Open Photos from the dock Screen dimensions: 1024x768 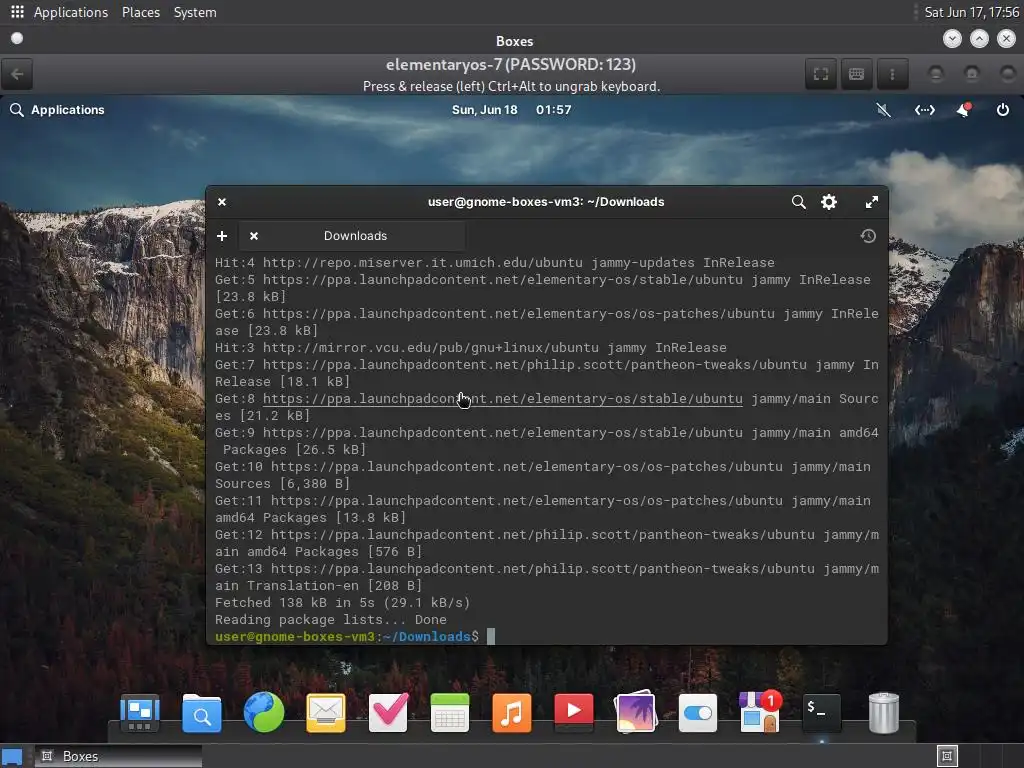click(x=635, y=712)
